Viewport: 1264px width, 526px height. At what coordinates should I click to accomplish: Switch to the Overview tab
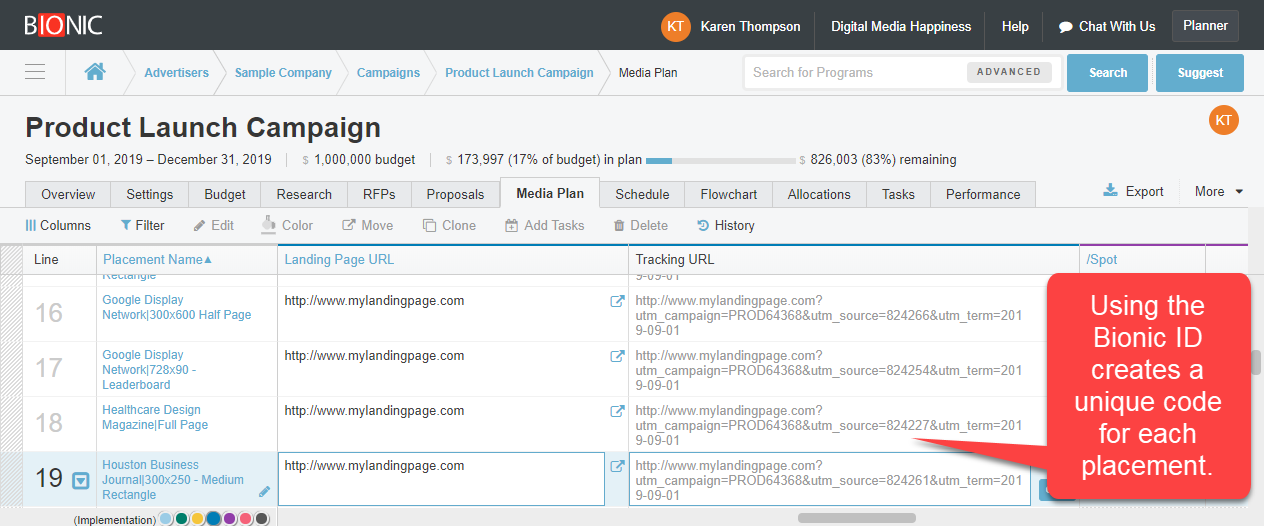click(68, 194)
